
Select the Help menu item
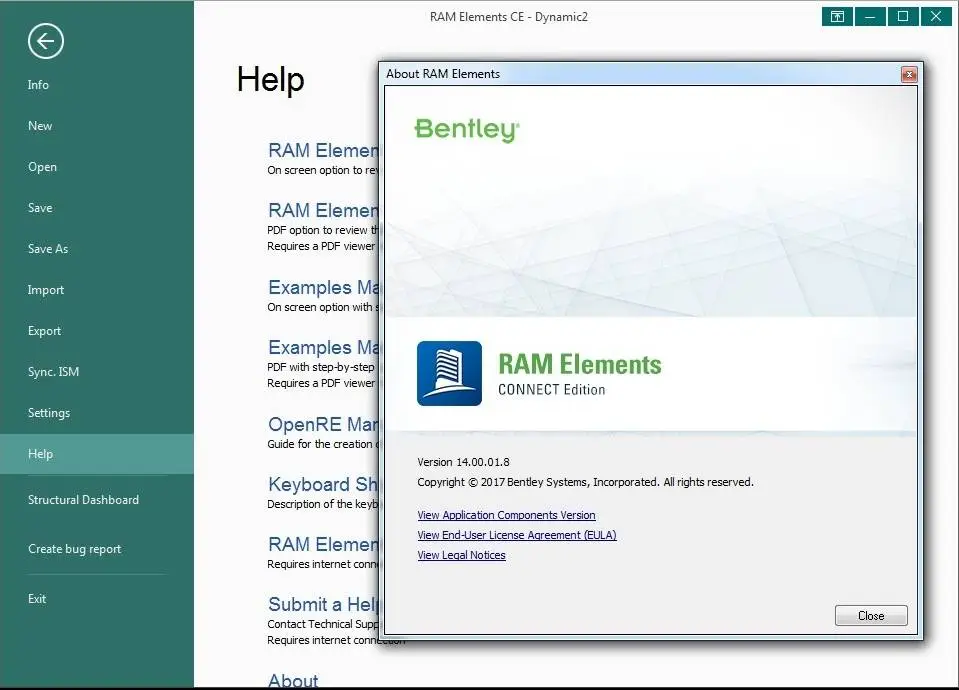click(97, 454)
